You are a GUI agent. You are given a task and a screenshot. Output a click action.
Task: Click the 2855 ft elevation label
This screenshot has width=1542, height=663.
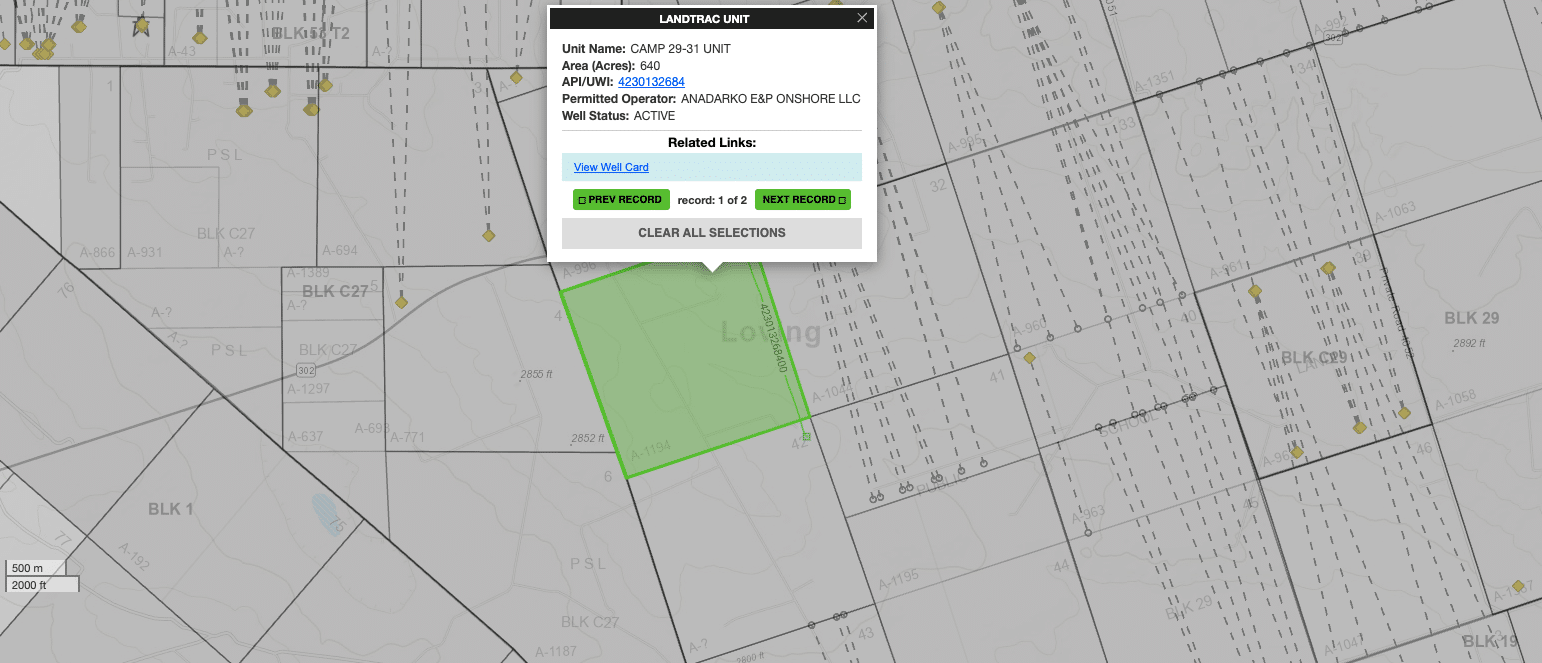pyautogui.click(x=536, y=375)
